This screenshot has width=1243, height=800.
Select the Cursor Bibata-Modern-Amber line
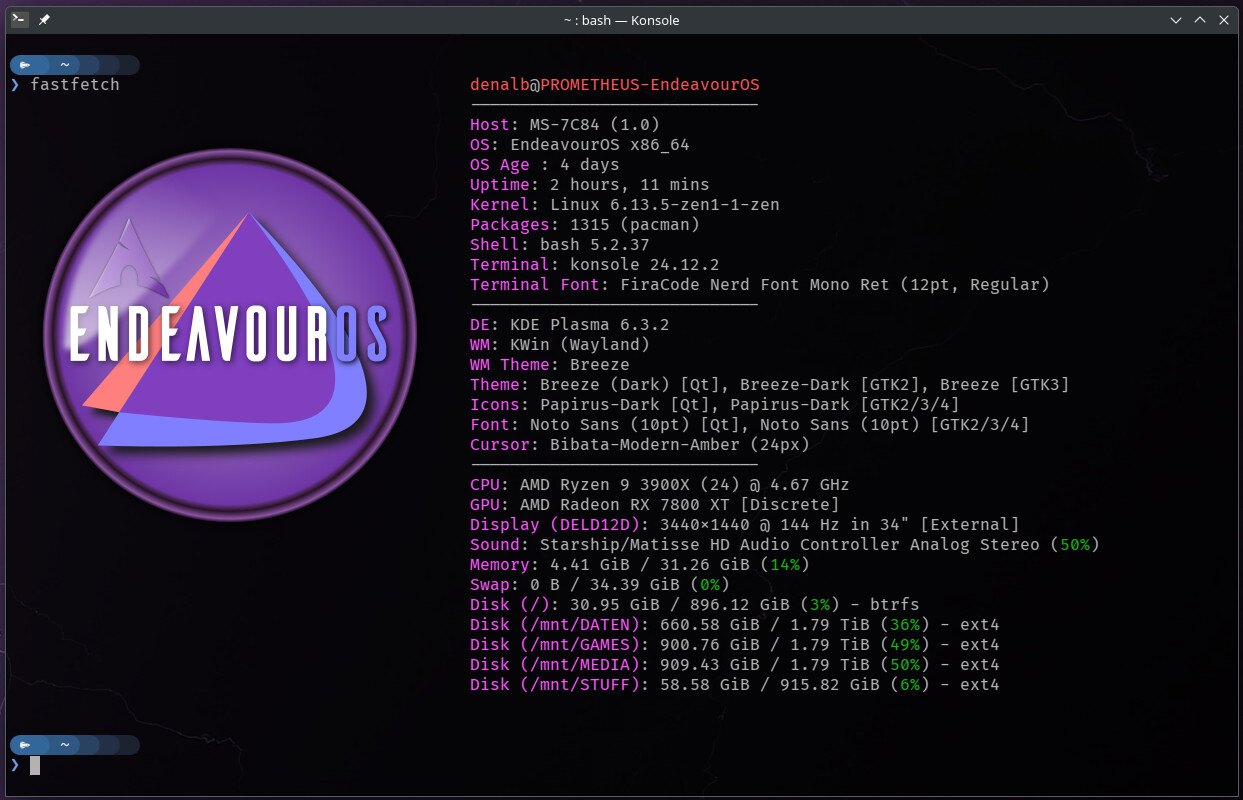tap(640, 445)
